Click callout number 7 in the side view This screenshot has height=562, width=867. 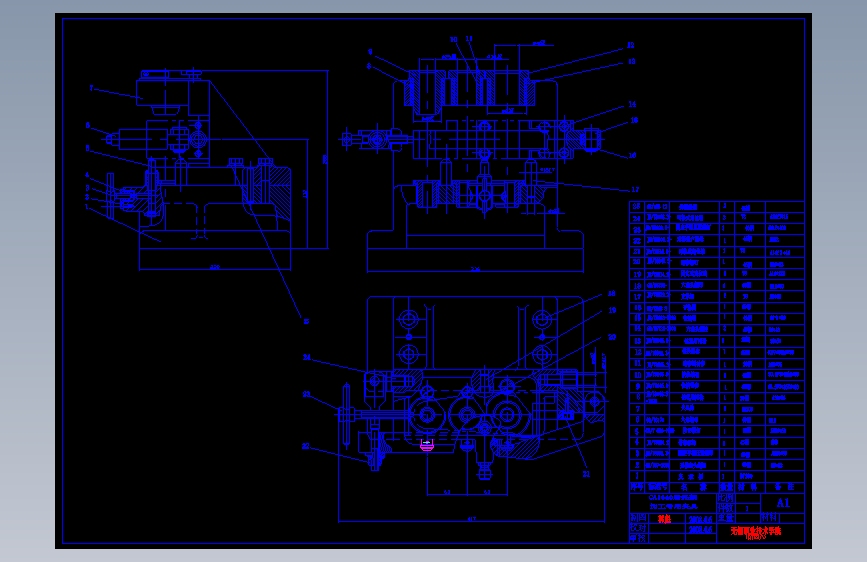tap(91, 88)
